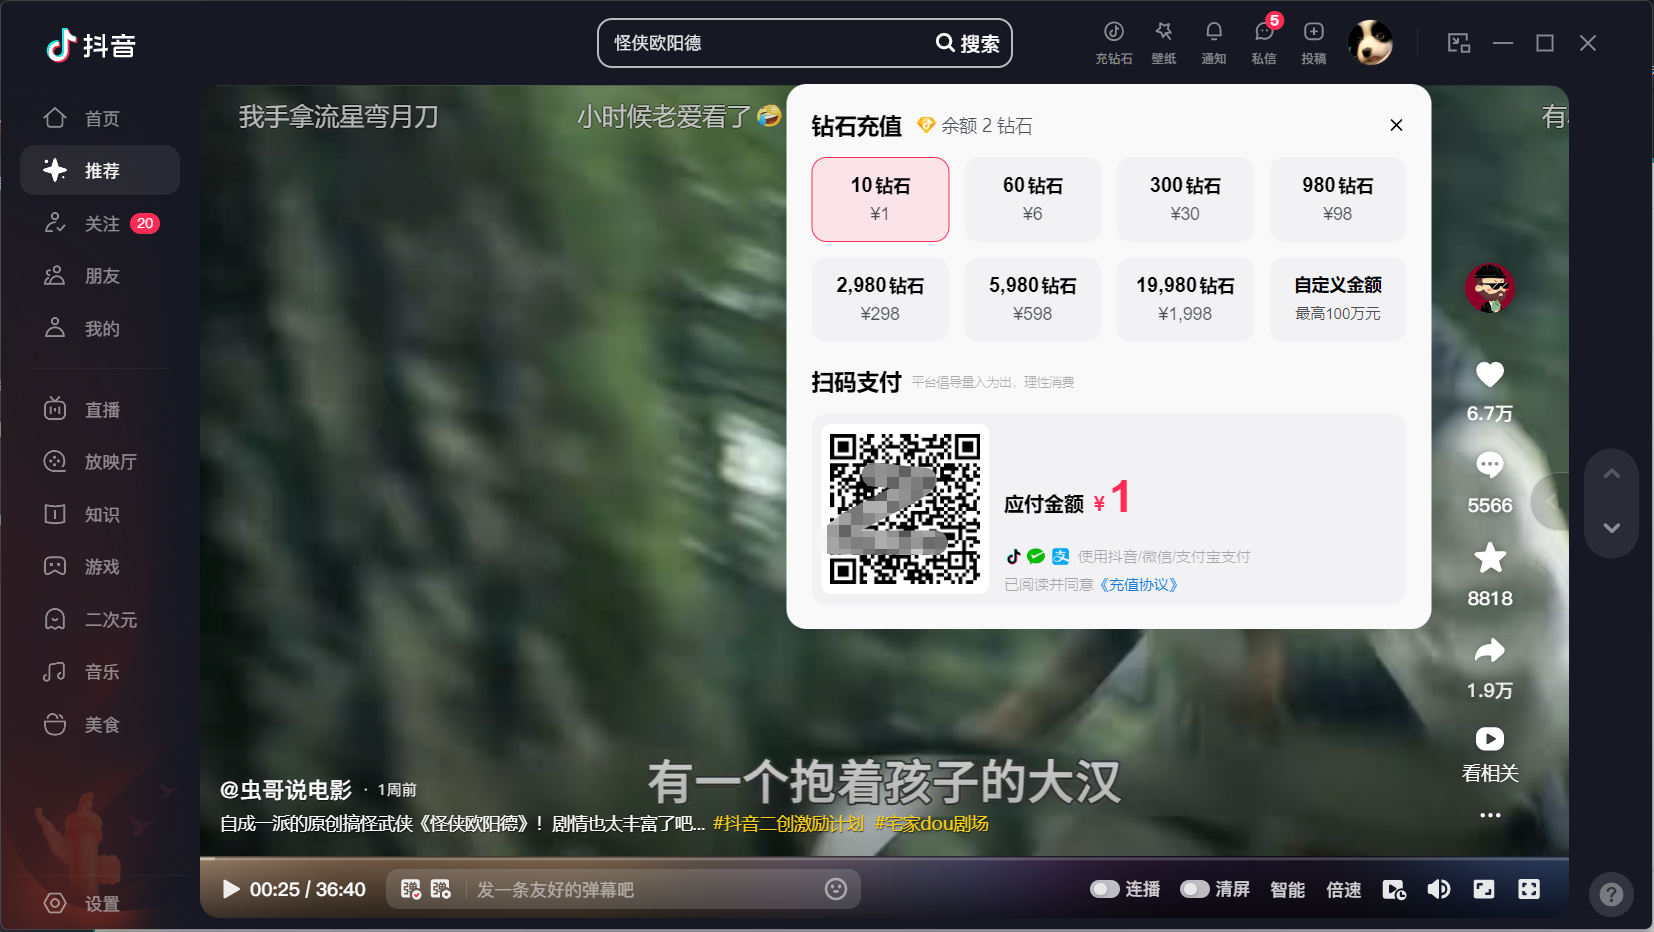Image resolution: width=1654 pixels, height=932 pixels.
Task: Click the down chevron for next video
Action: [x=1609, y=529]
